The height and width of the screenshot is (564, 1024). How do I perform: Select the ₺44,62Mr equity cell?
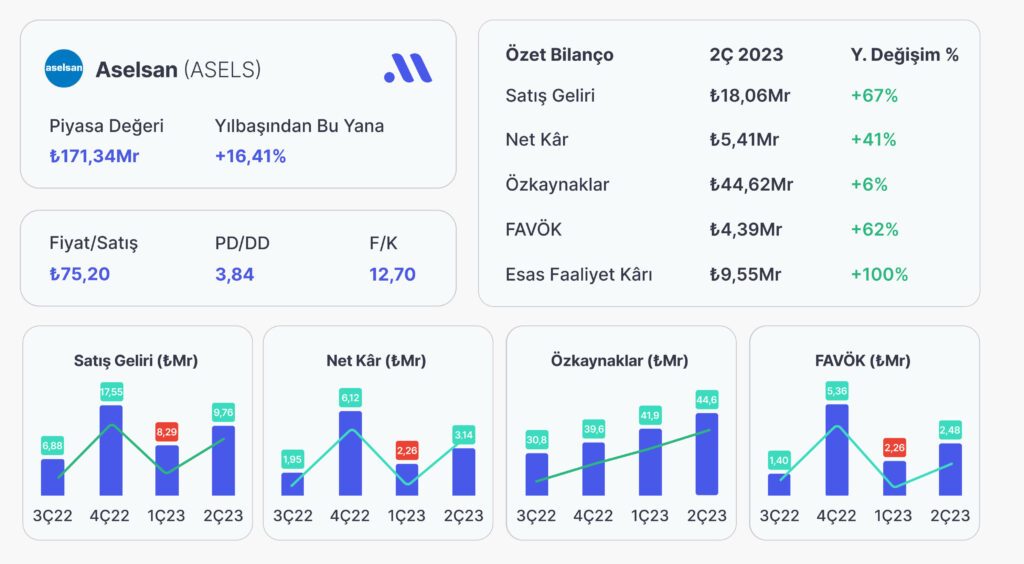[x=752, y=185]
